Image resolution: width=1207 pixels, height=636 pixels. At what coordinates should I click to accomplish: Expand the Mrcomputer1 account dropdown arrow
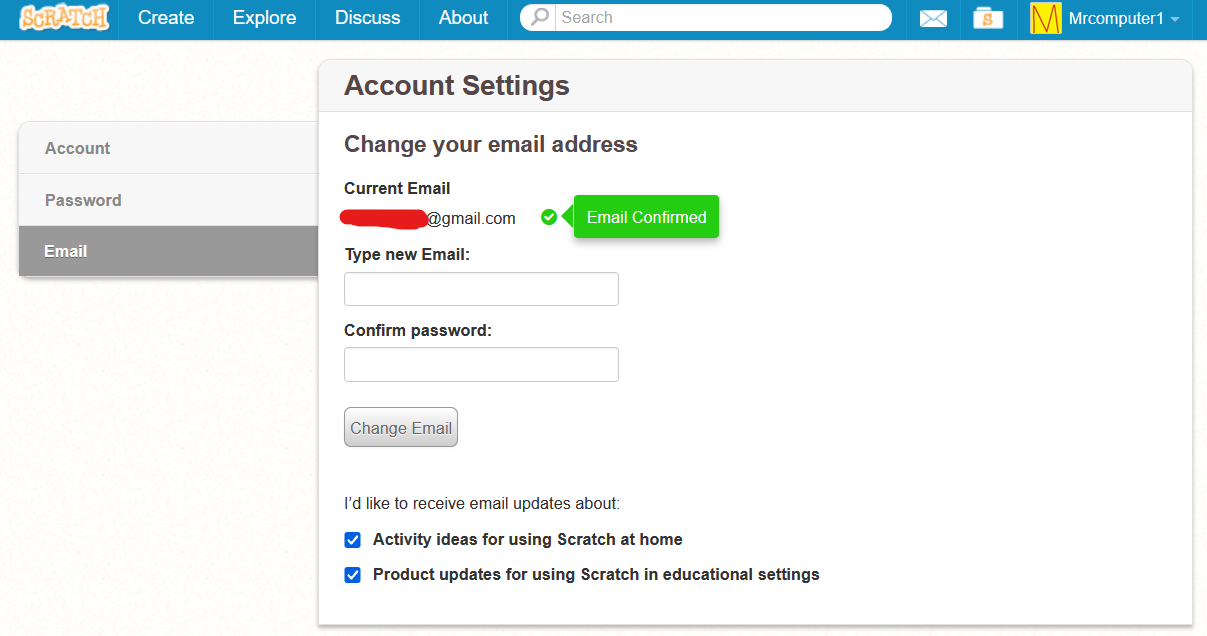[1175, 20]
